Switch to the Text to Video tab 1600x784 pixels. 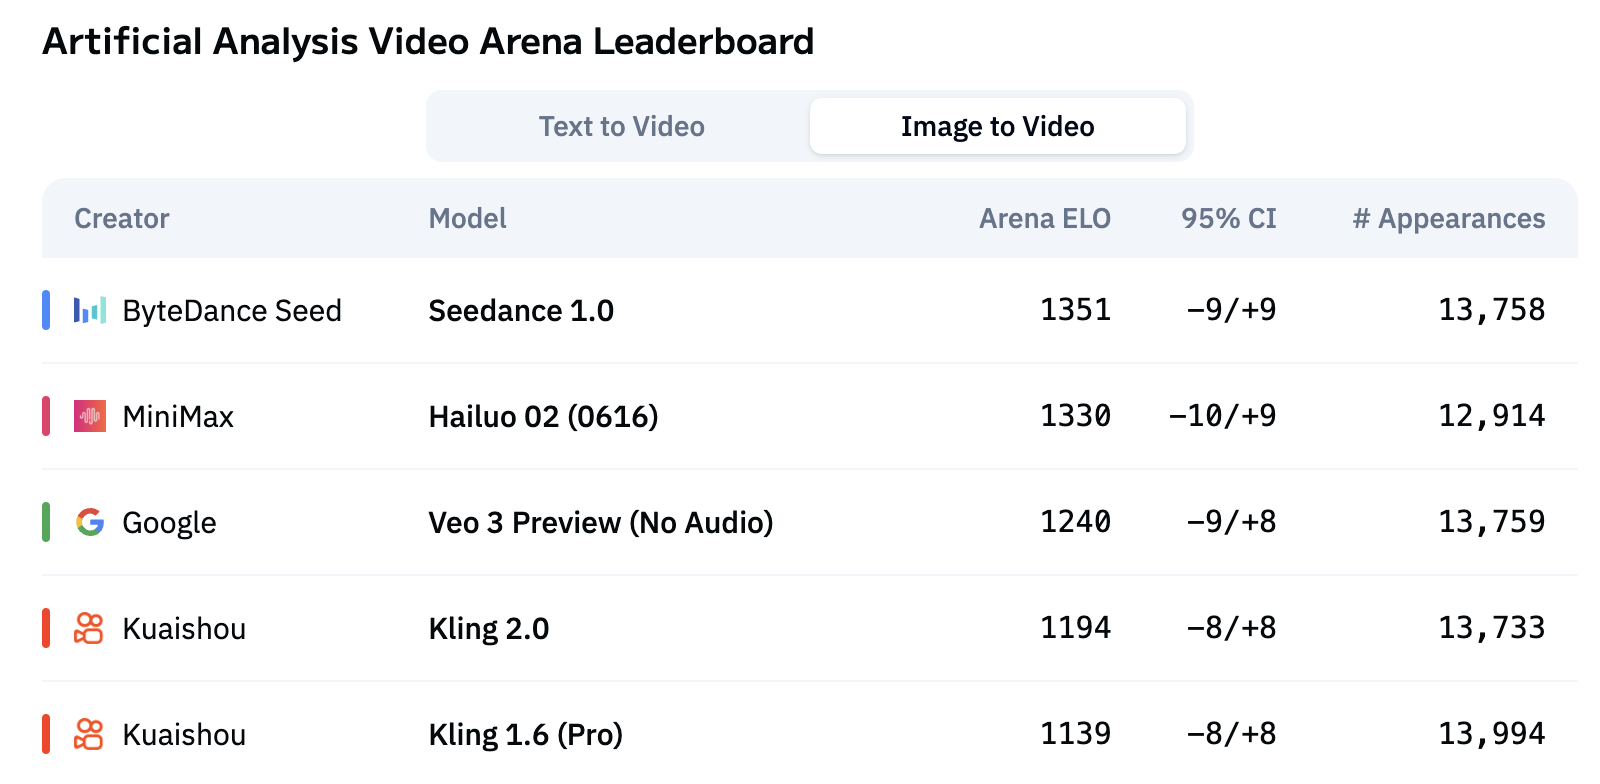(x=621, y=127)
